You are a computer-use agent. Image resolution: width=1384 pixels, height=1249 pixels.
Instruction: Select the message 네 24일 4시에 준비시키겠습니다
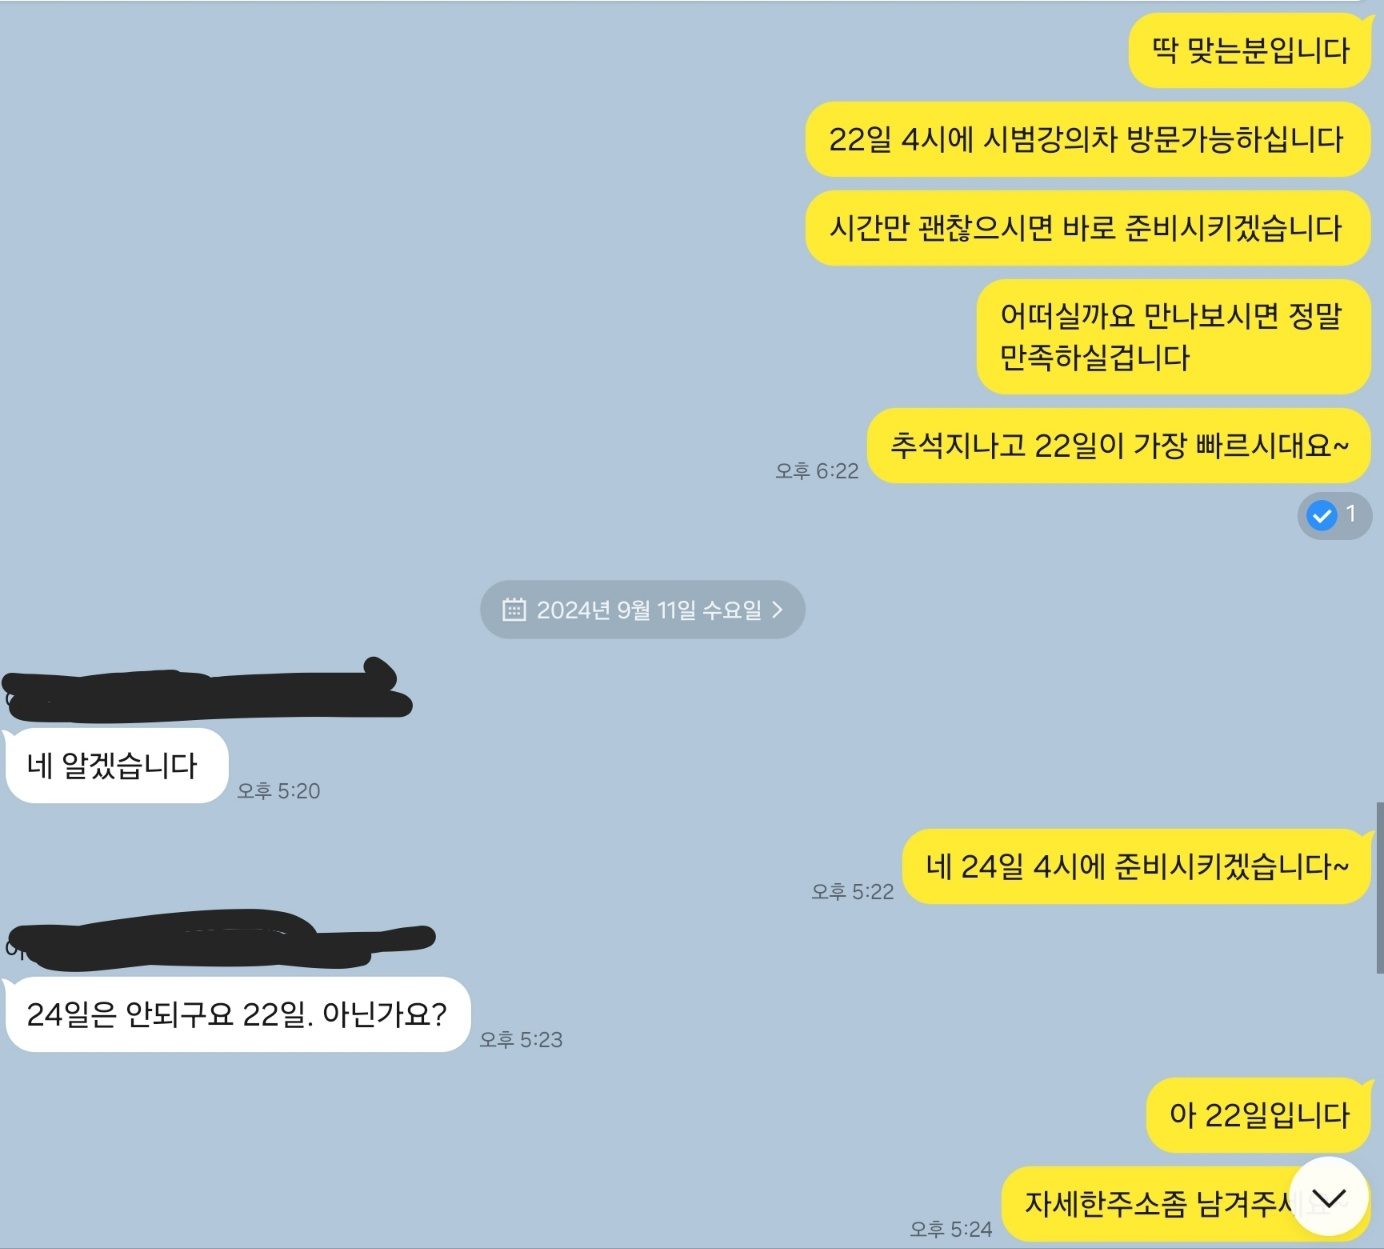click(1136, 867)
